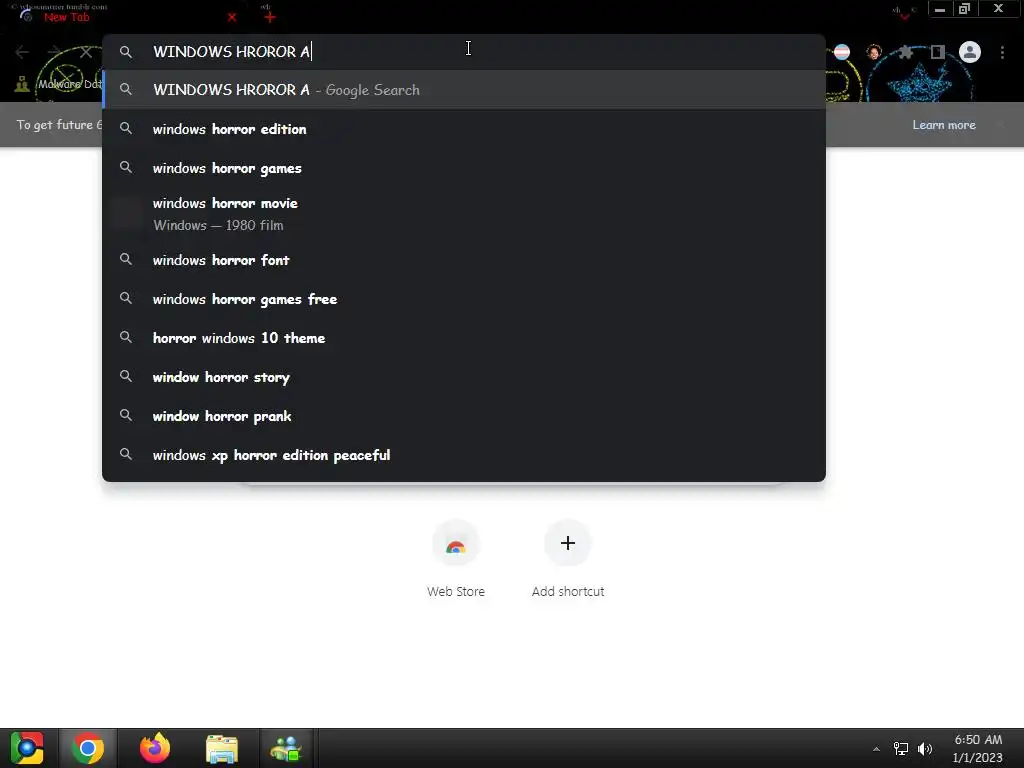Open the Chrome three-dot menu
The width and height of the screenshot is (1024, 768).
[x=1002, y=52]
